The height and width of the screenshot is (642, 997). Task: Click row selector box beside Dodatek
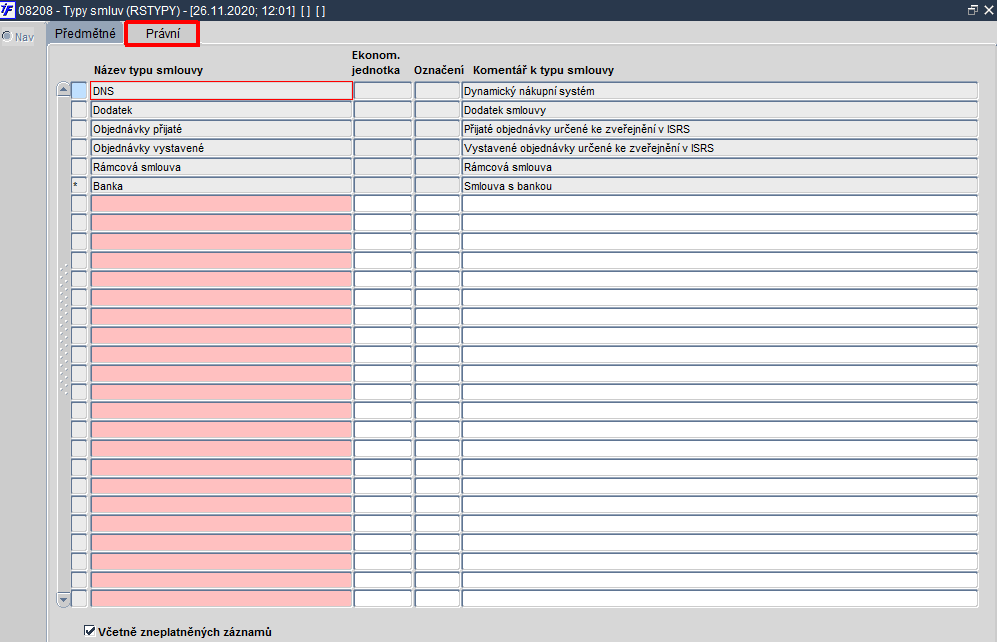pos(79,110)
